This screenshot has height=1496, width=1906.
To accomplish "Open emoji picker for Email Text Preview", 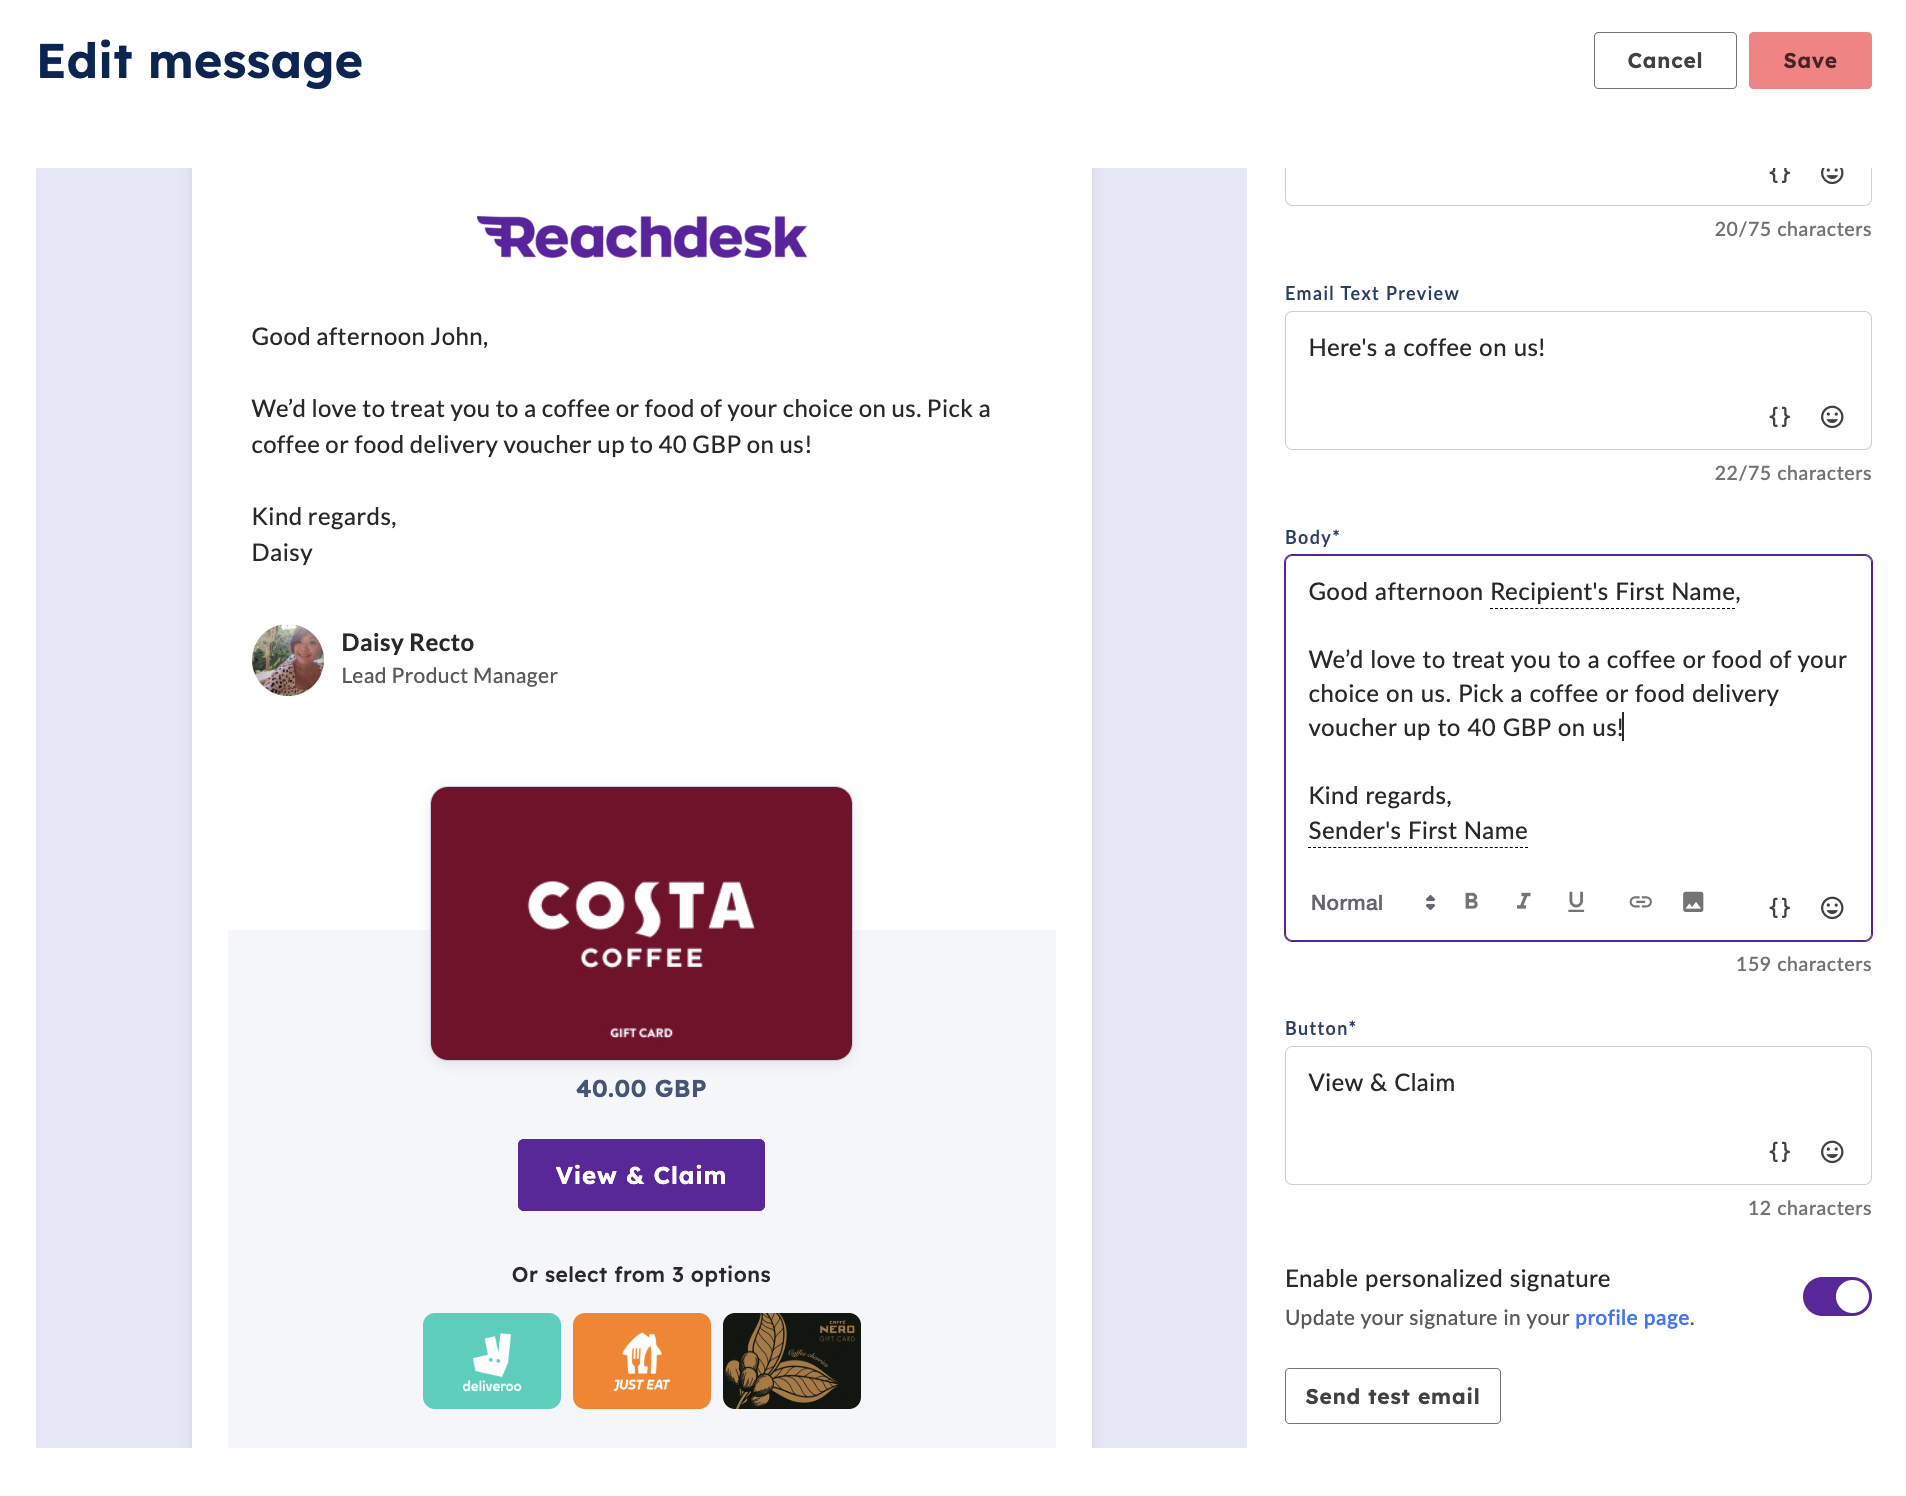I will point(1831,417).
